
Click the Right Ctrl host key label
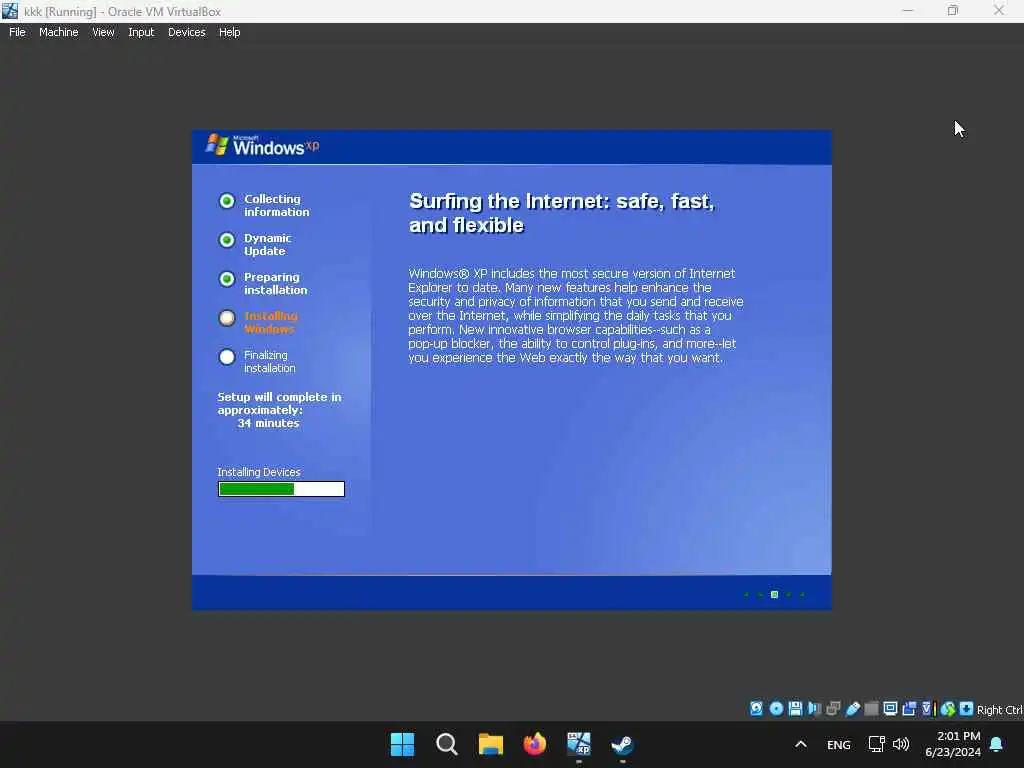(x=999, y=710)
